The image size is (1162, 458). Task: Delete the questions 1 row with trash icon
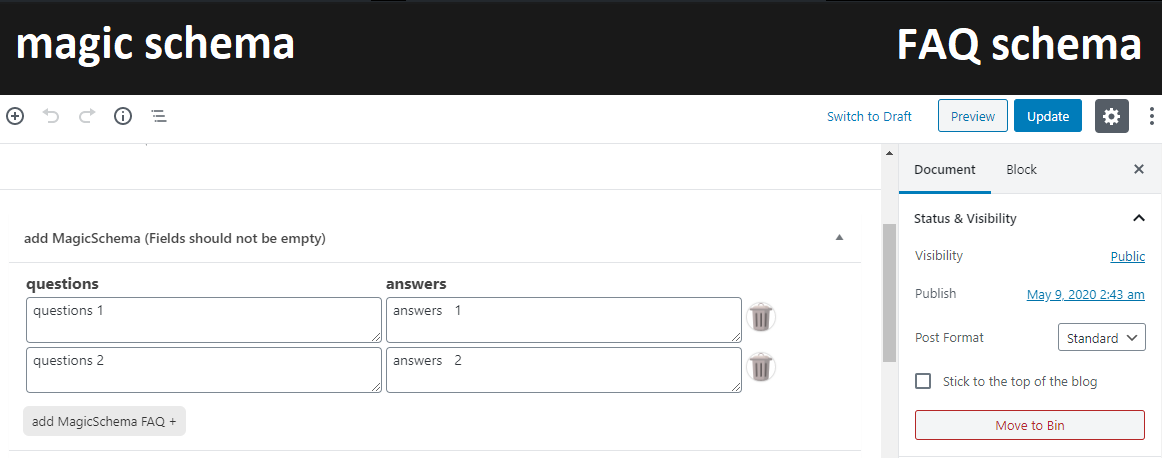[760, 317]
